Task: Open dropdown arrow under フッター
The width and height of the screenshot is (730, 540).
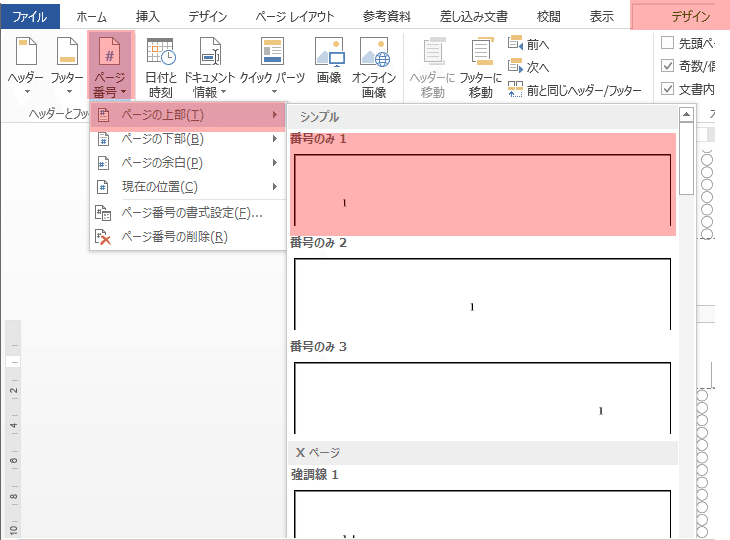Action: point(69,92)
